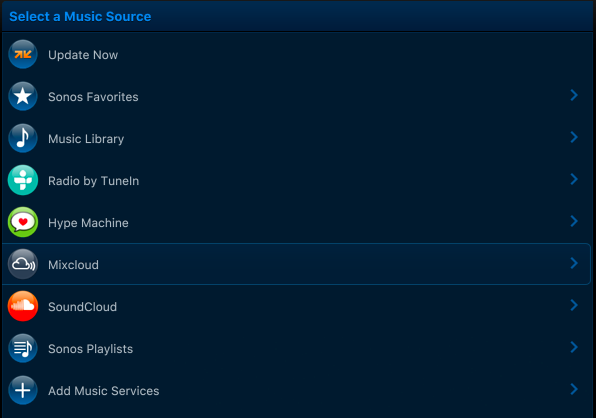
Task: Click the Music Library note icon
Action: tap(23, 138)
